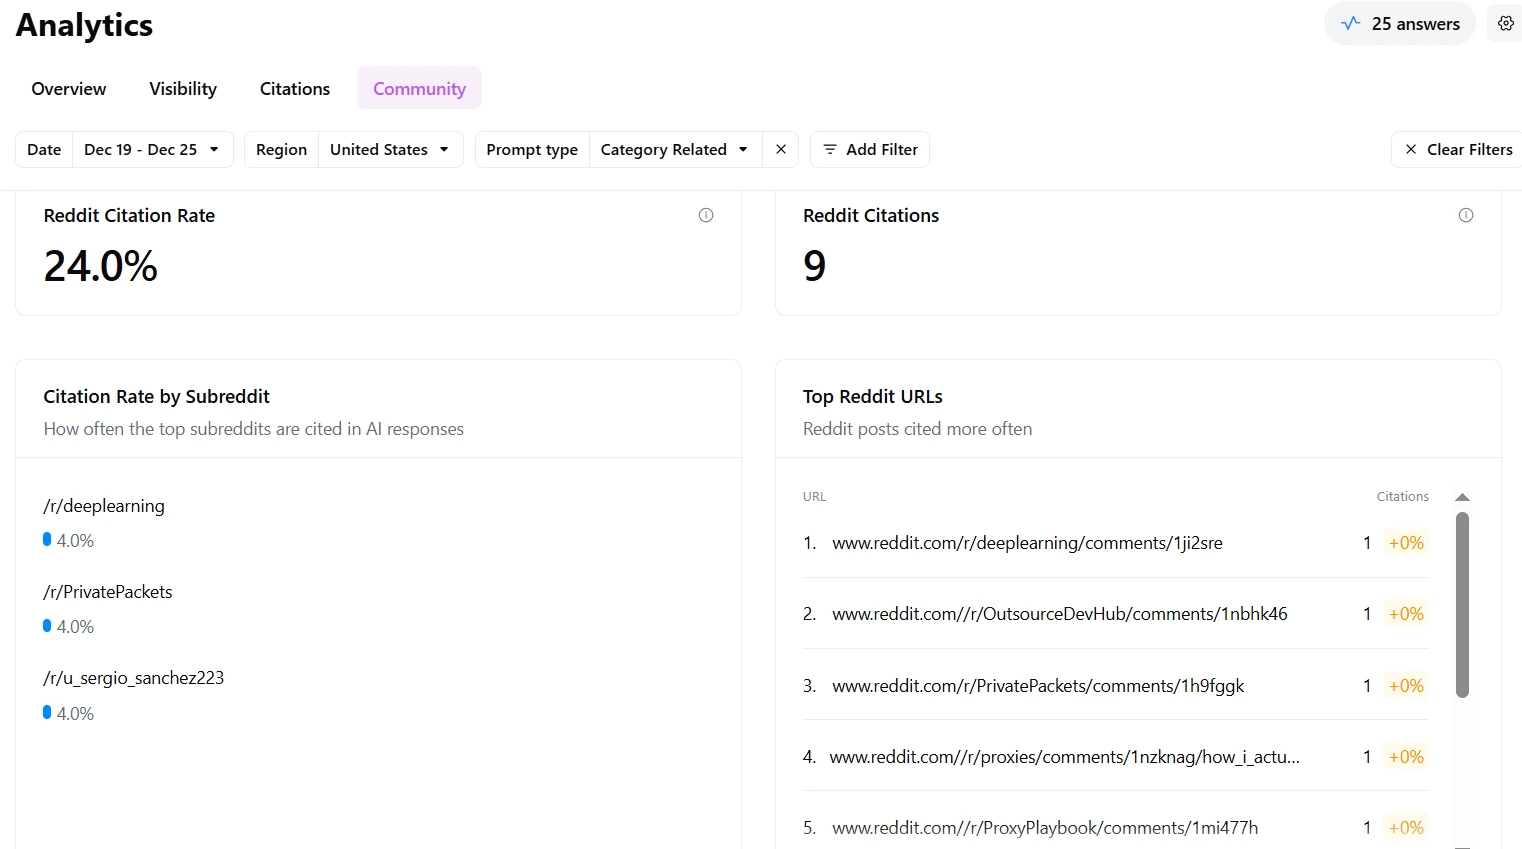Switch to the Overview tab

tap(69, 88)
